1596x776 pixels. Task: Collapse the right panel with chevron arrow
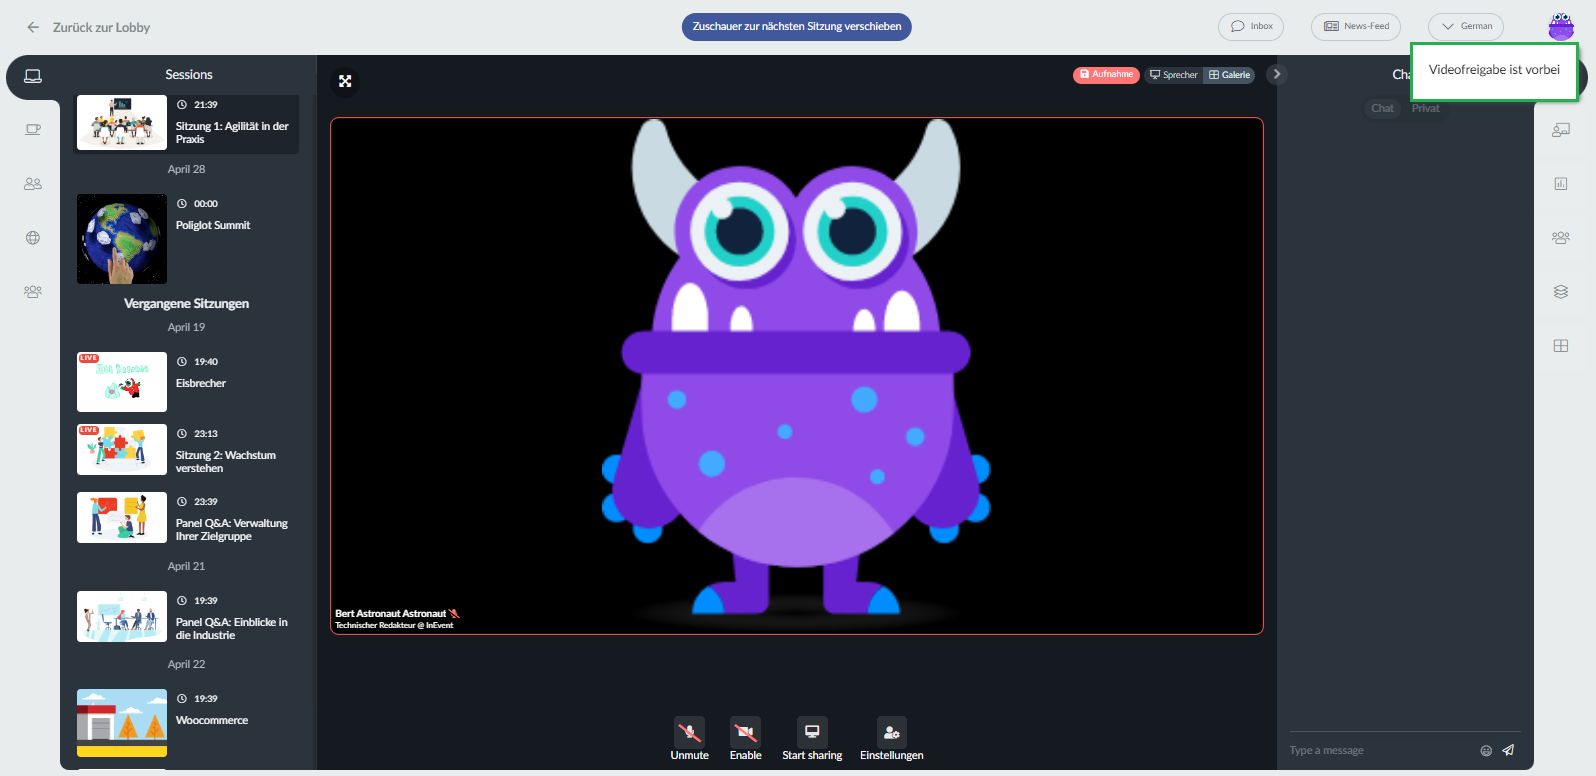1276,74
